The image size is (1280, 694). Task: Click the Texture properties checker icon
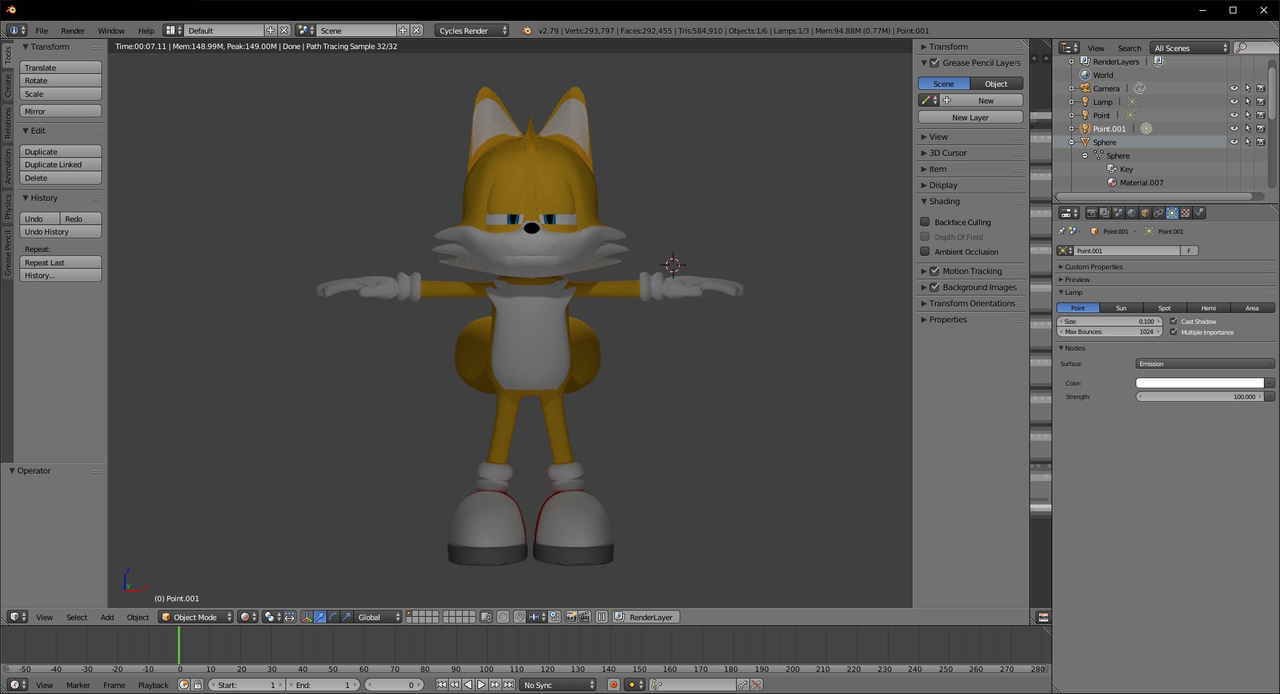pos(1185,213)
